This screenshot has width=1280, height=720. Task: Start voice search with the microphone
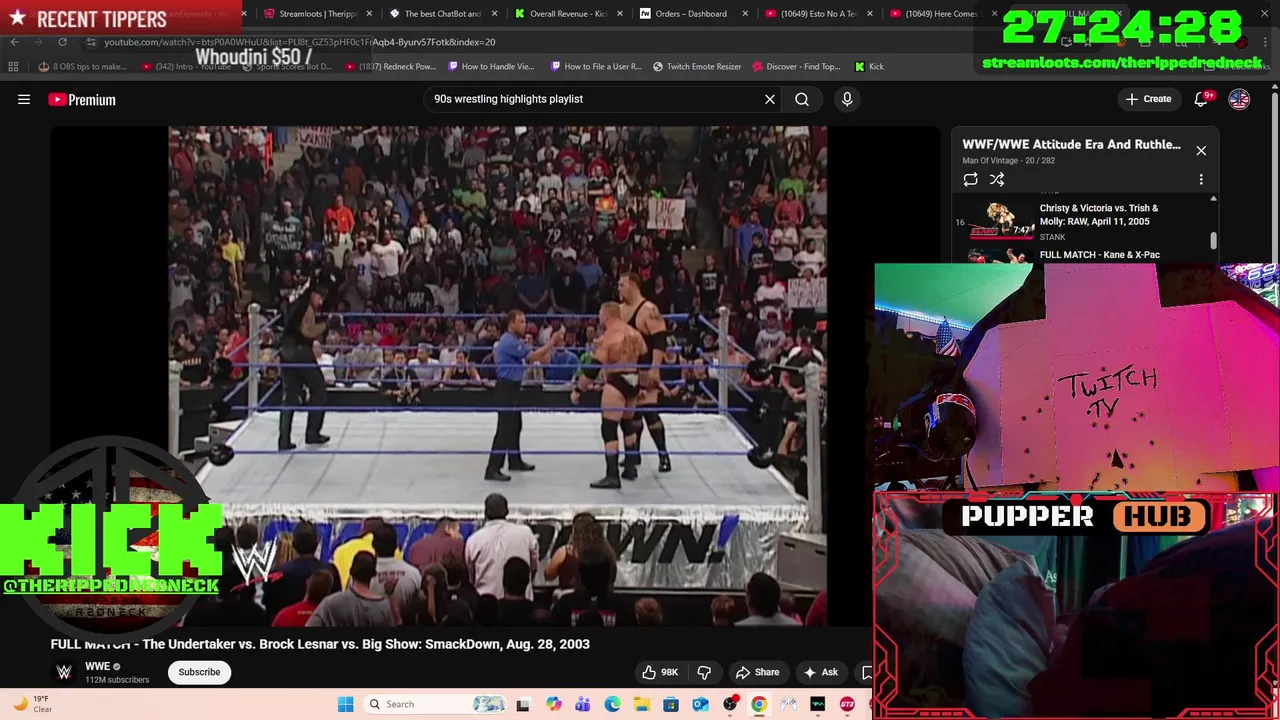coord(847,99)
